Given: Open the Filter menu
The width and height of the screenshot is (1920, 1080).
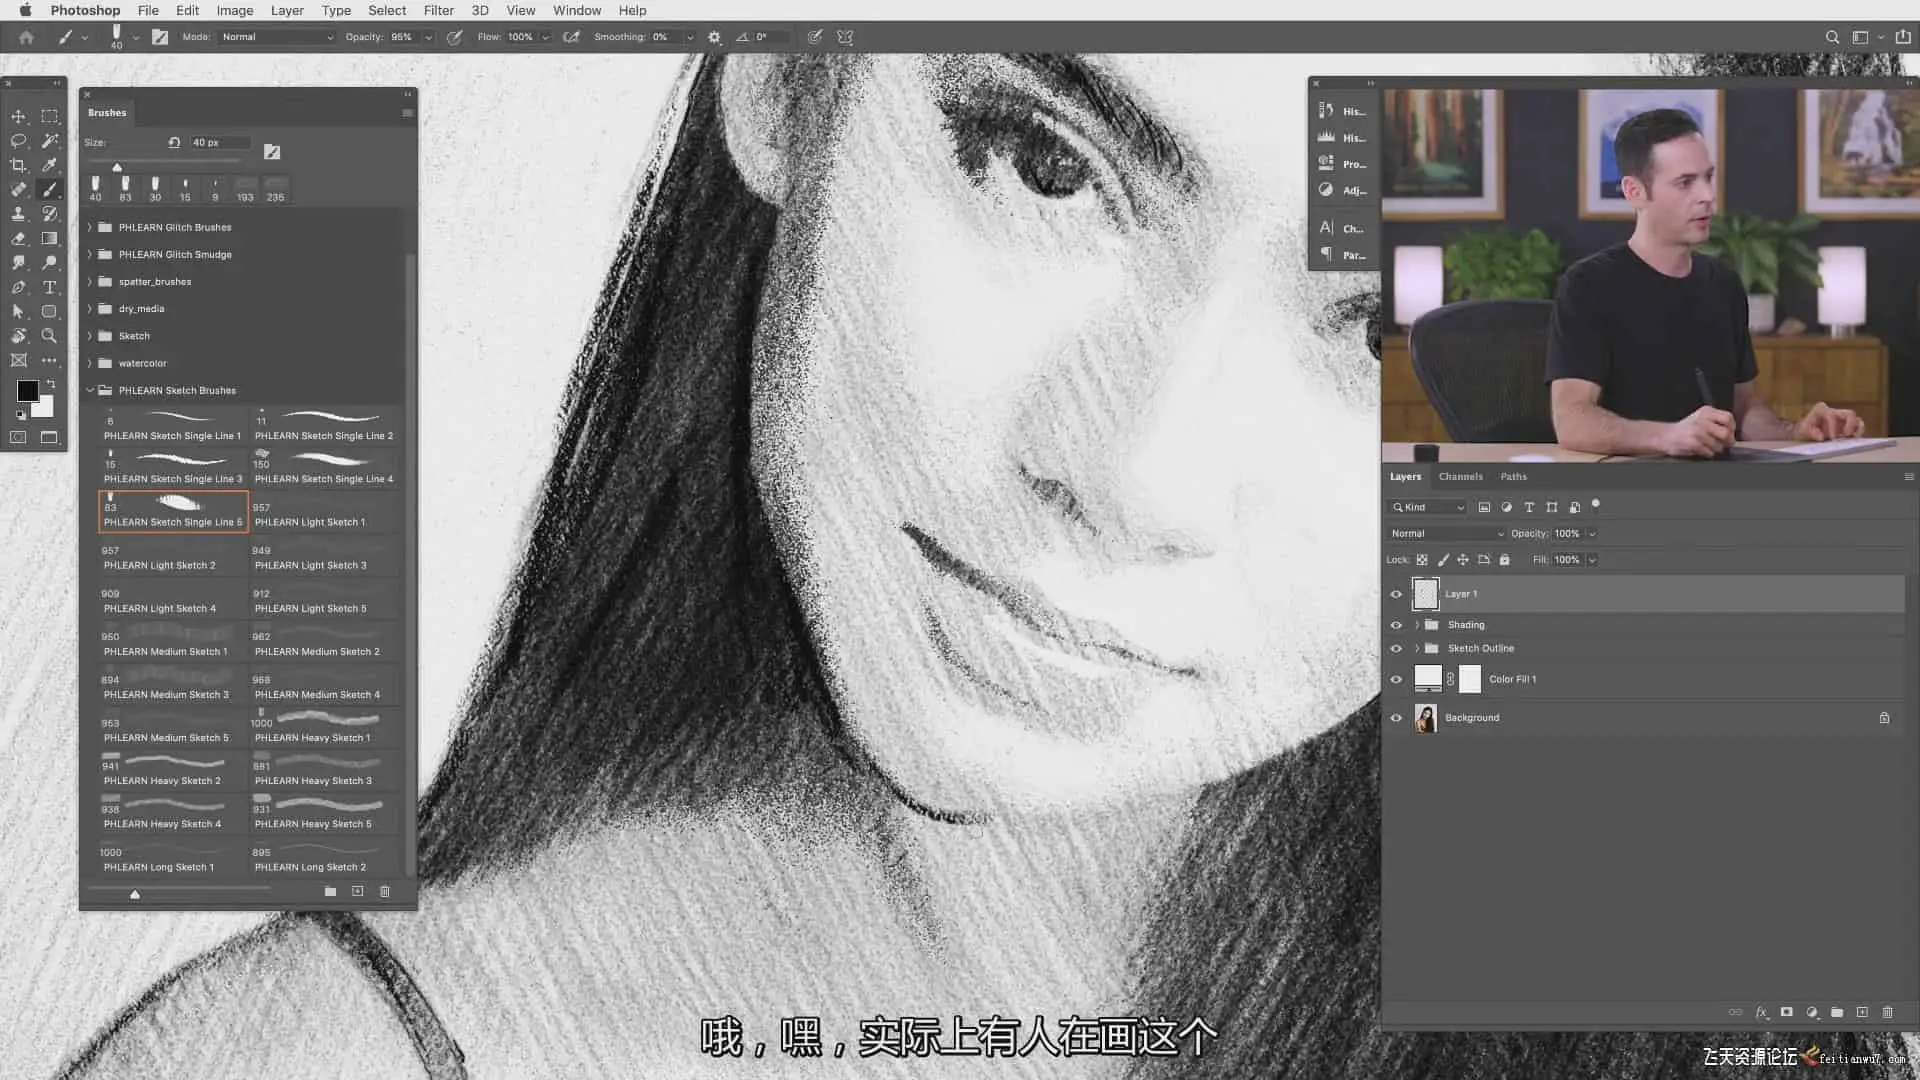Looking at the screenshot, I should click(x=438, y=10).
